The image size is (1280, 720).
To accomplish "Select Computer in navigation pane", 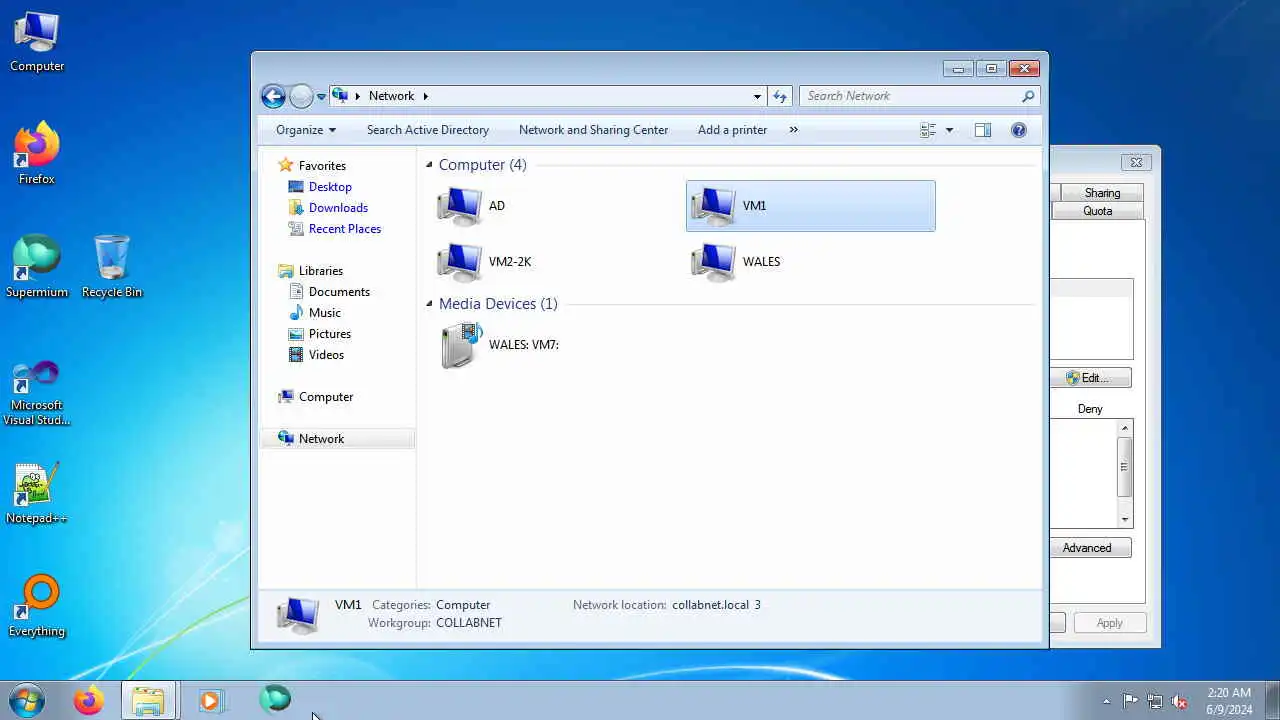I will 326,397.
